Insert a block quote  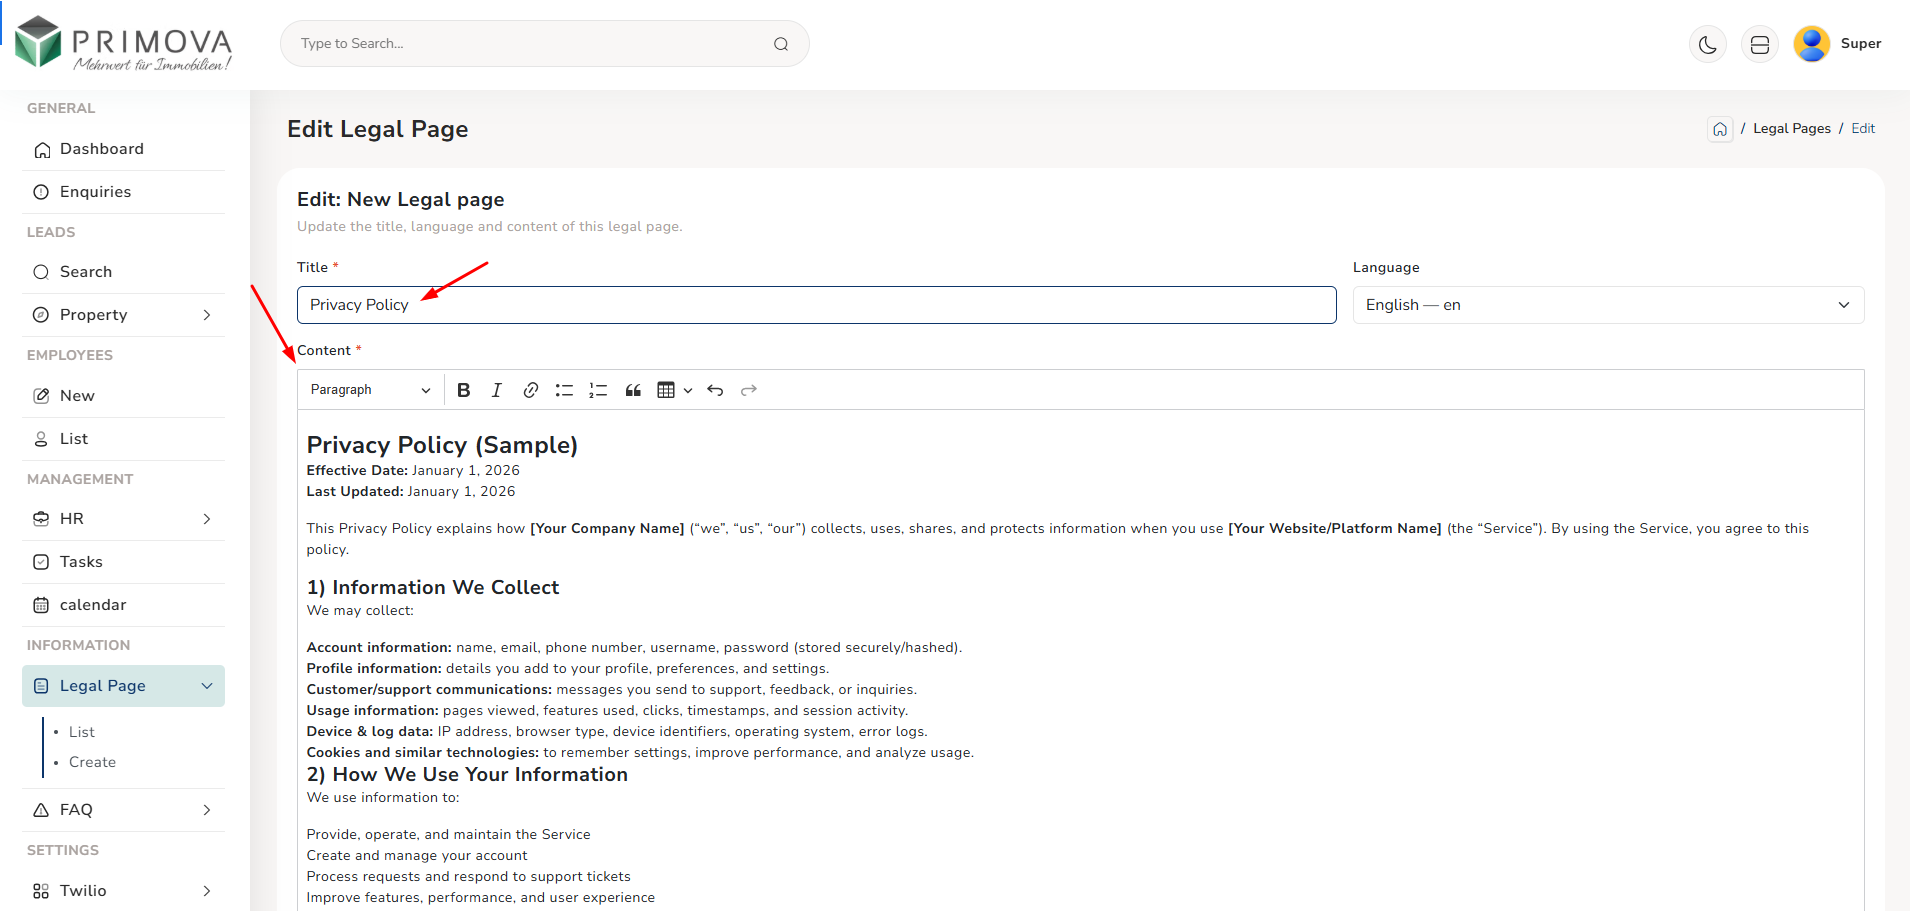(x=633, y=390)
